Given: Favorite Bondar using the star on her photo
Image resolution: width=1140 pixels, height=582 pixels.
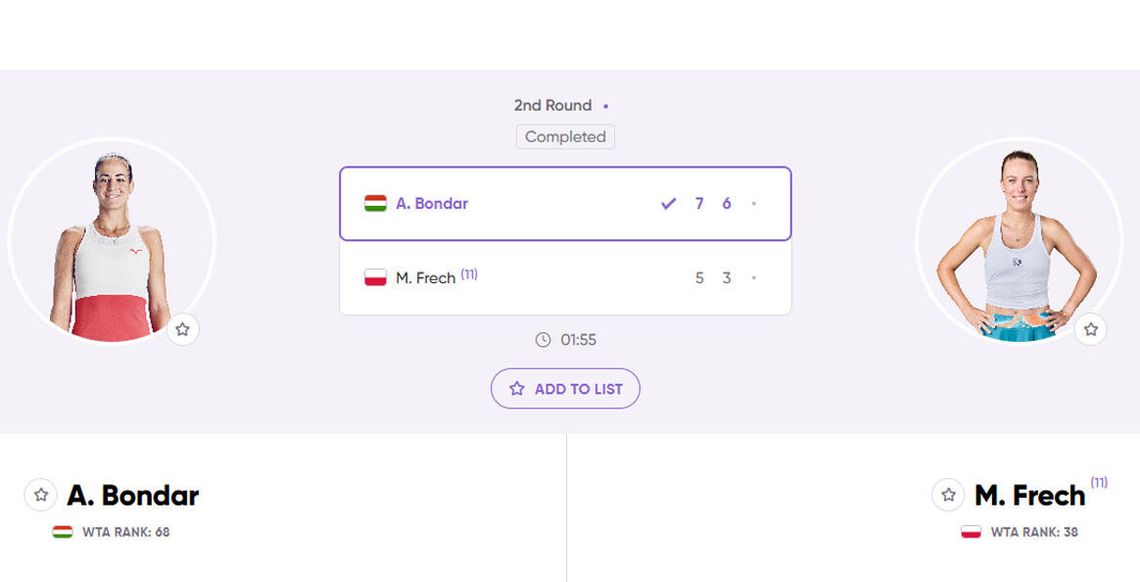Looking at the screenshot, I should [x=182, y=329].
